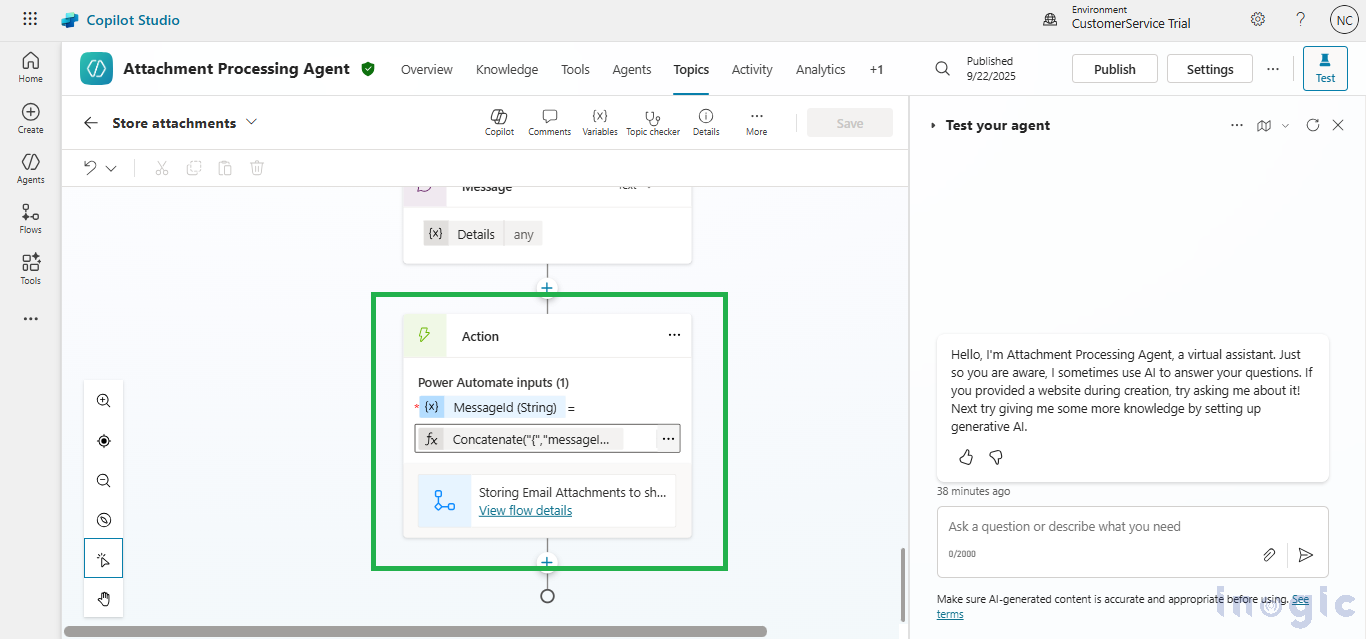The width and height of the screenshot is (1366, 639).
Task: Click the ask a question input field
Action: [x=1100, y=527]
